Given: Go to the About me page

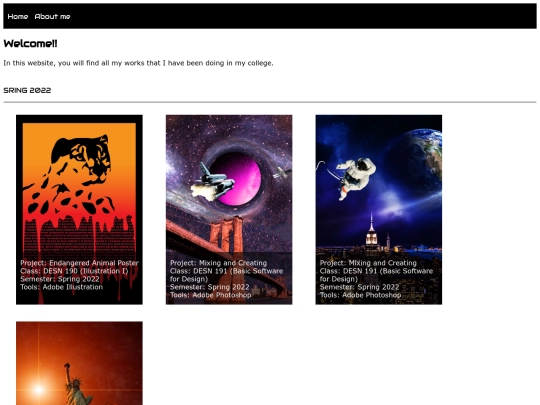Looking at the screenshot, I should coord(52,17).
